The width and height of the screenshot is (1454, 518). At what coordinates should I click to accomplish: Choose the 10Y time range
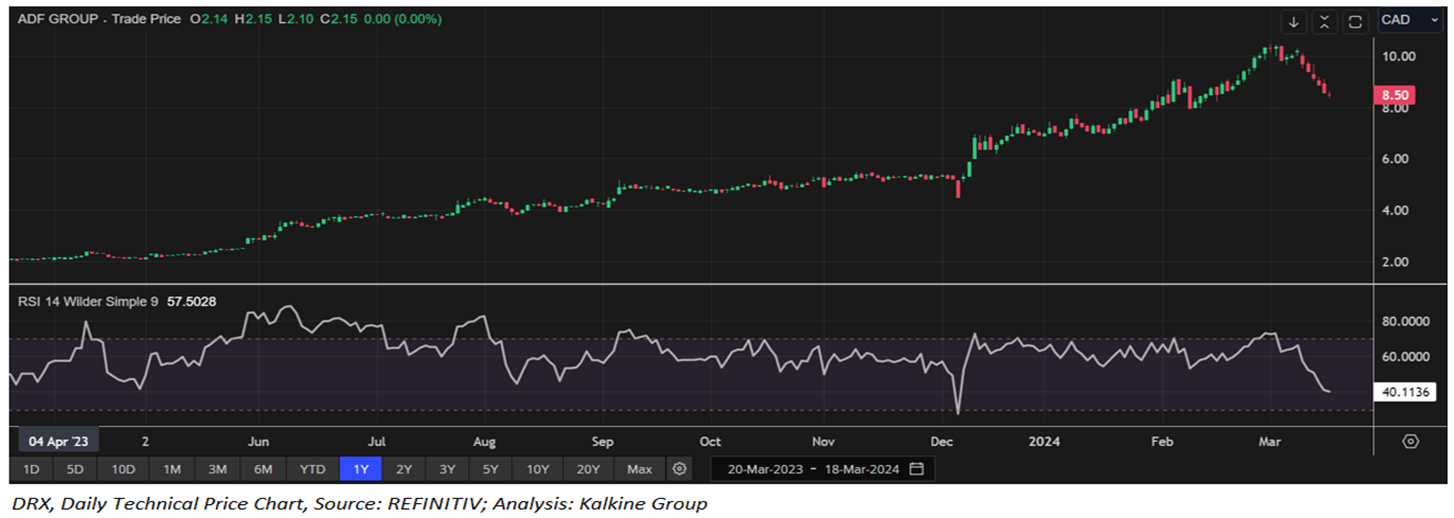(x=538, y=469)
